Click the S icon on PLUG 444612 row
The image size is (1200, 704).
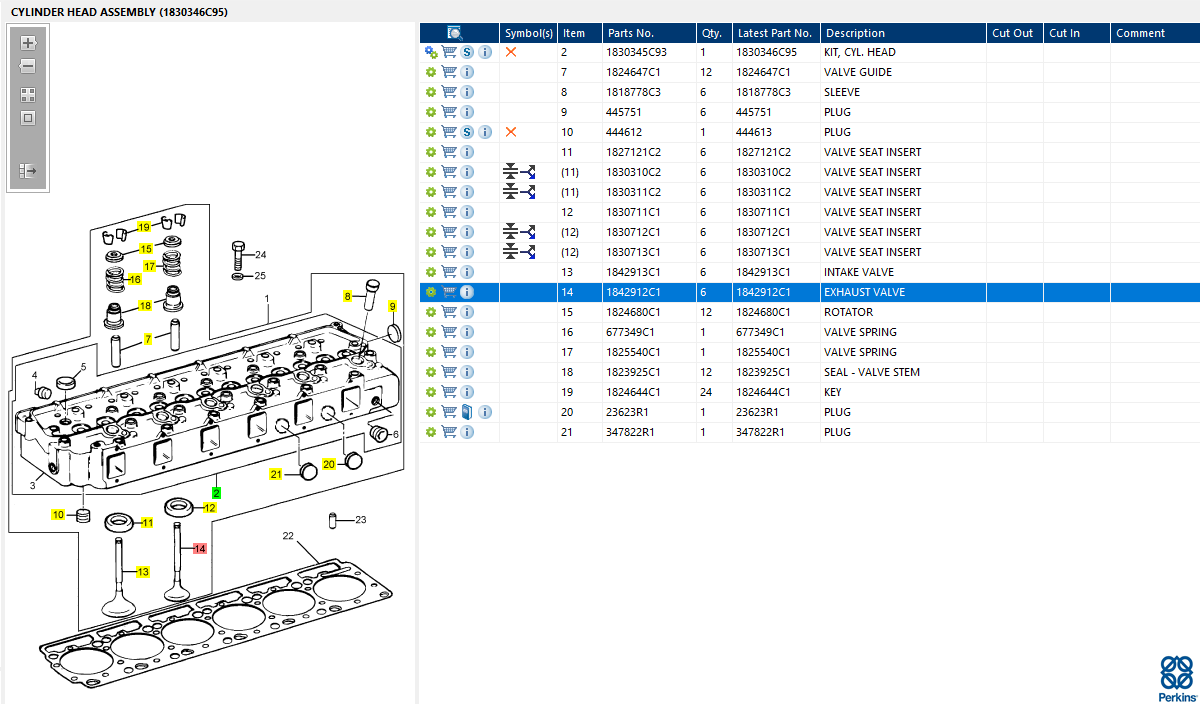click(x=467, y=132)
